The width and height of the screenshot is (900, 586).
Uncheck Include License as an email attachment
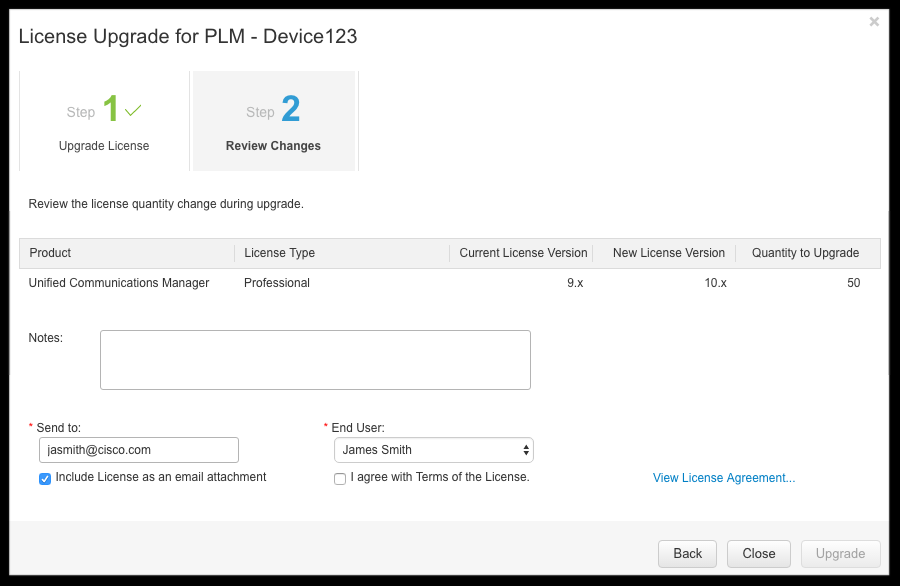45,478
